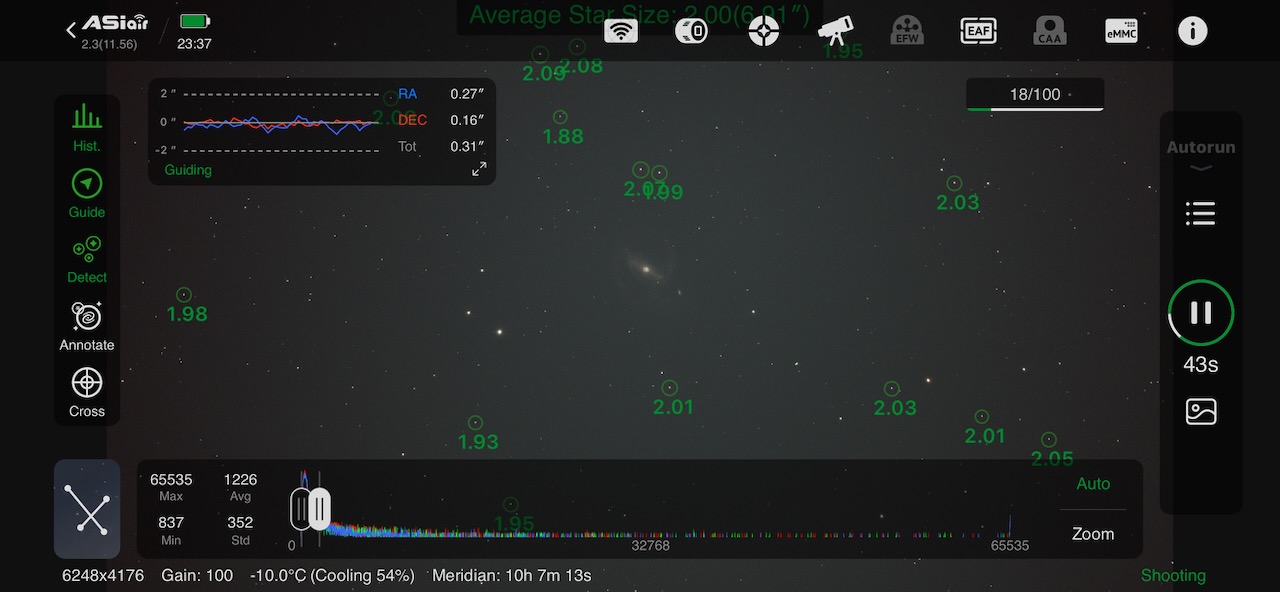Image resolution: width=1280 pixels, height=592 pixels.
Task: Open the Autorun mode dropdown
Action: pos(1201,153)
